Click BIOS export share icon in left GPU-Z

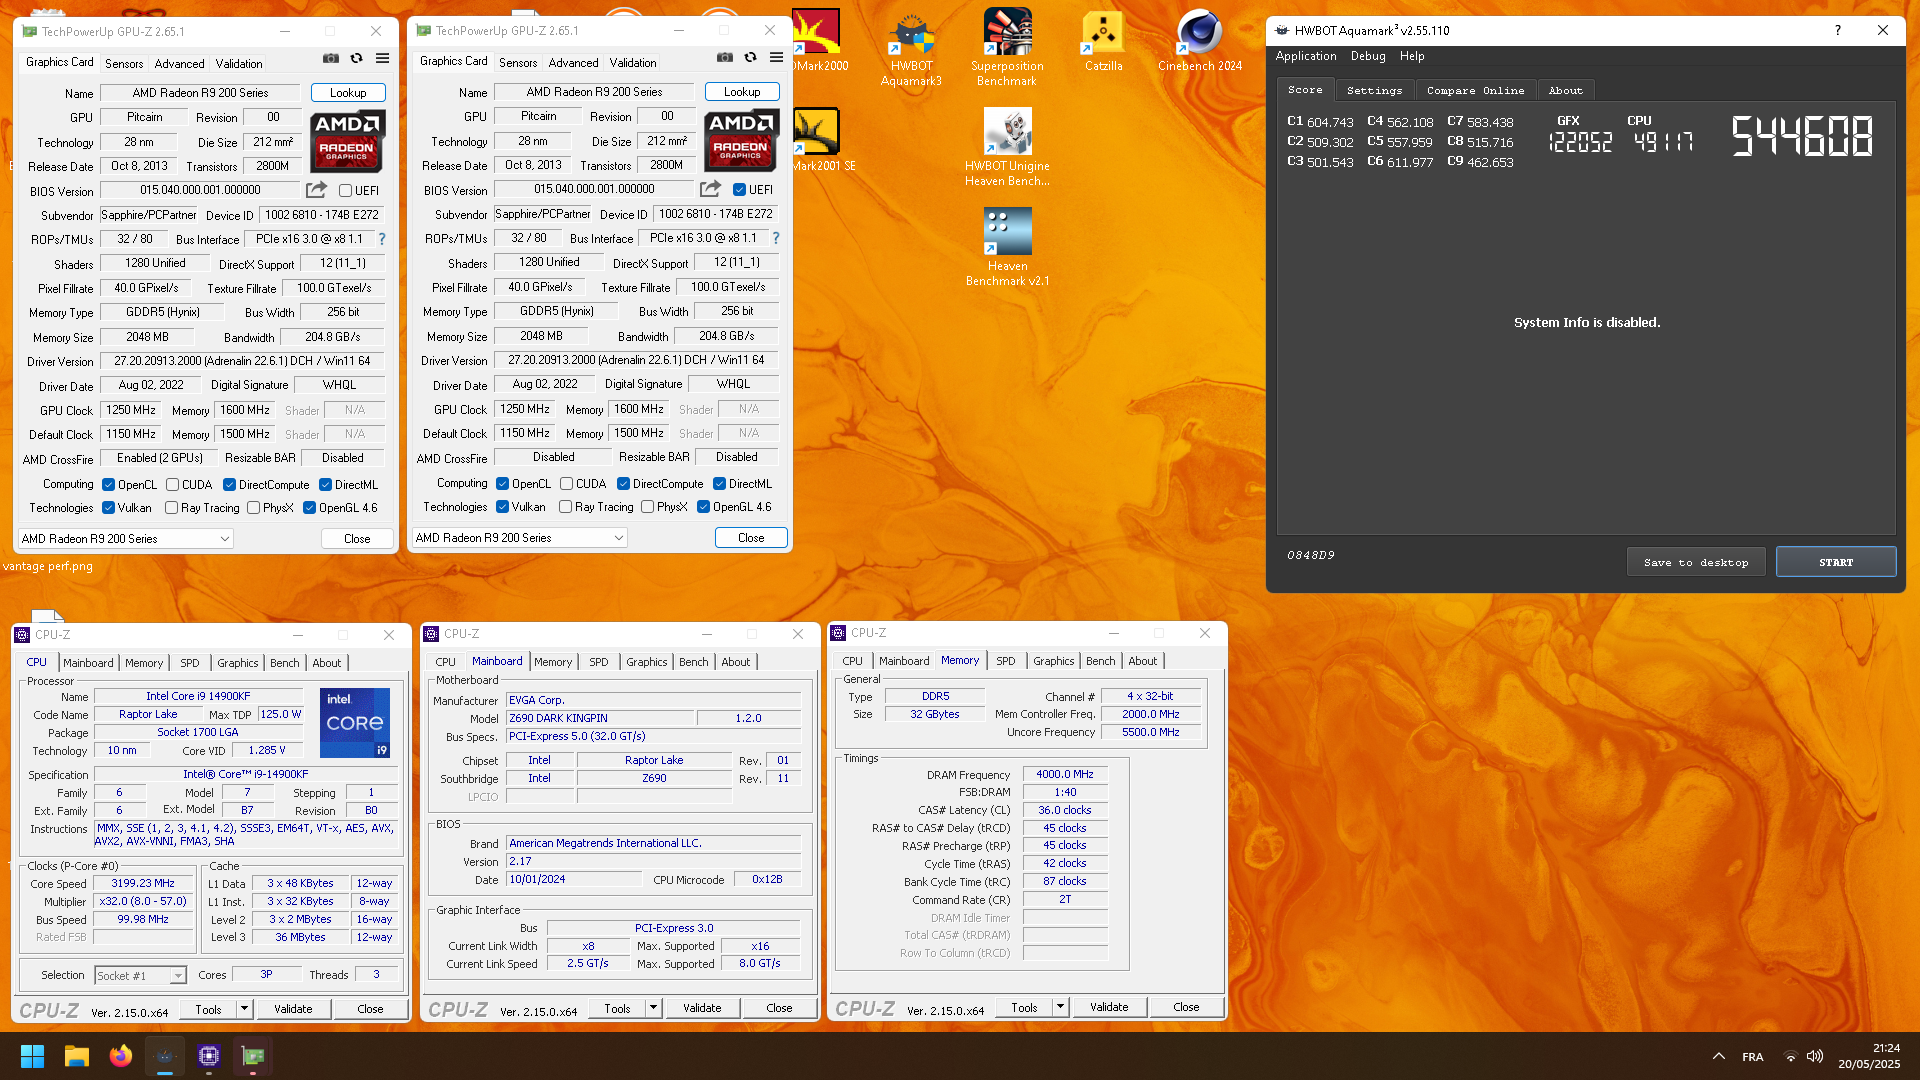tap(316, 190)
